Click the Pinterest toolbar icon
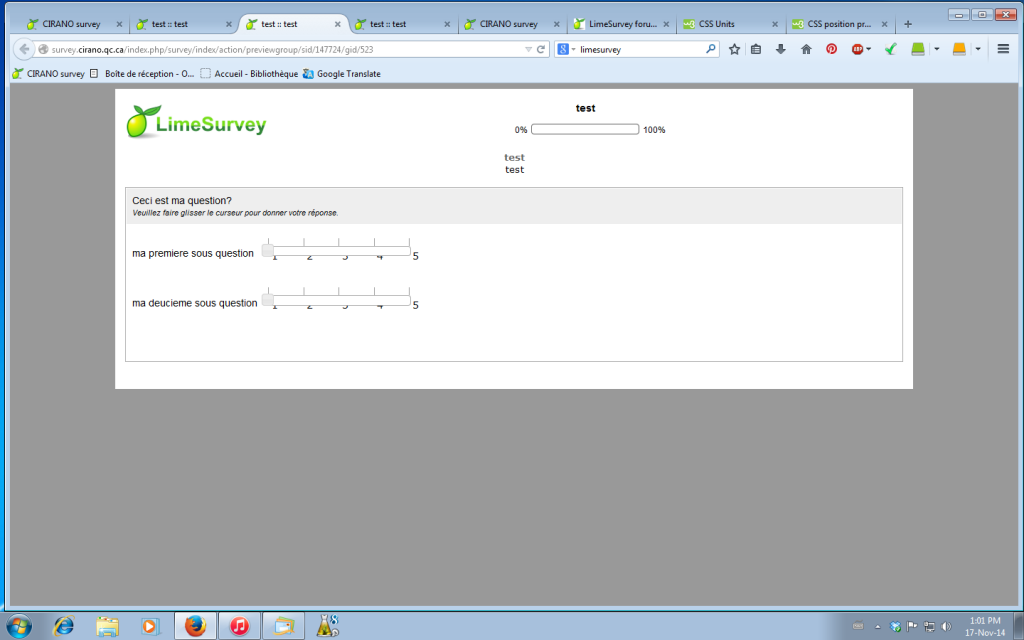 point(831,49)
